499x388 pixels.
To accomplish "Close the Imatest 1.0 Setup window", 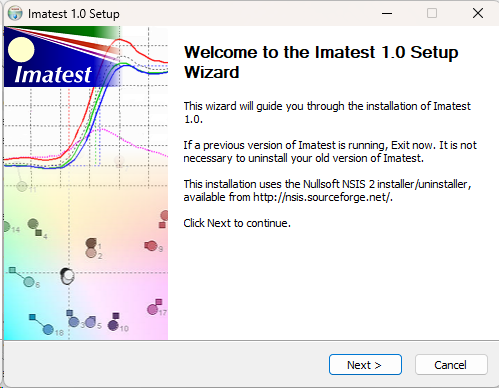I will 478,13.
